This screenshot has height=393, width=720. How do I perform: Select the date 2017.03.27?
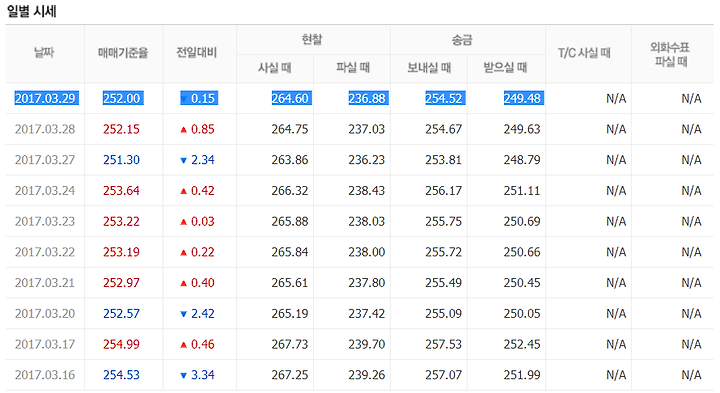click(45, 160)
